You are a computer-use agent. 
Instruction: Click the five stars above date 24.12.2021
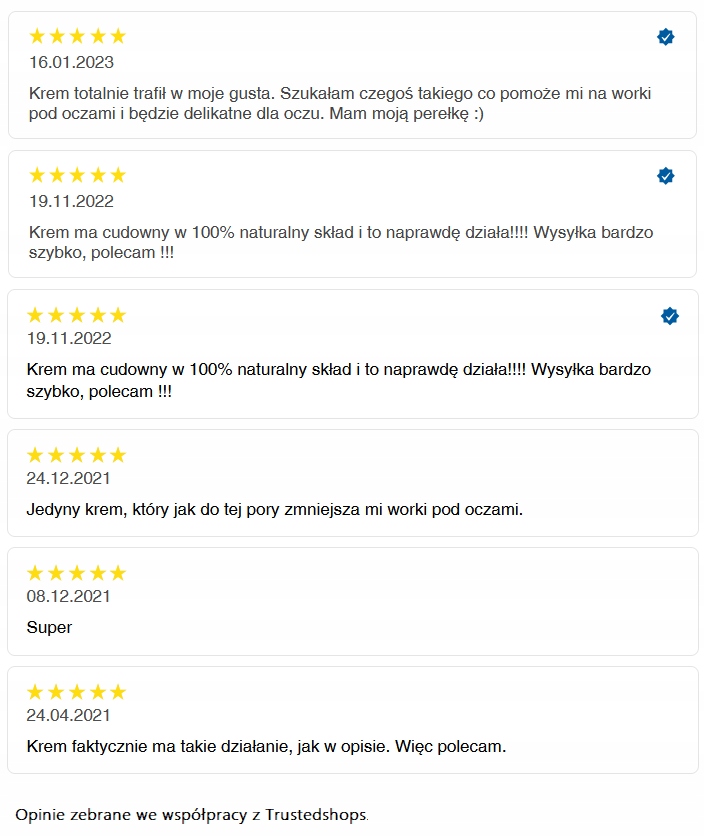pos(76,455)
